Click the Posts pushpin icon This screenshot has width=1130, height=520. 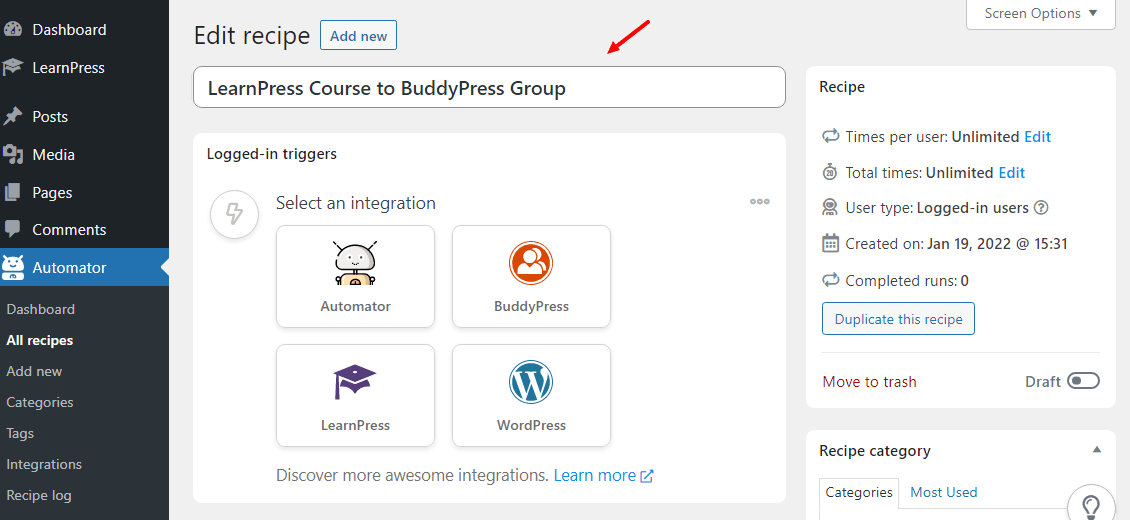[13, 117]
